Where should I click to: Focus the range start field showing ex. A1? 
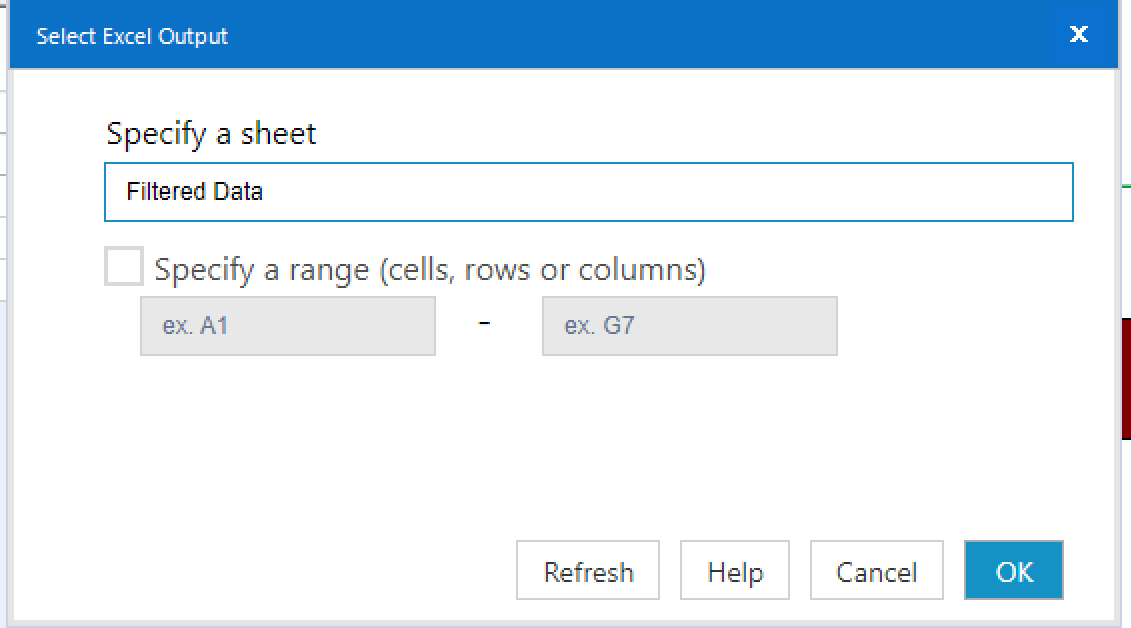coord(288,326)
